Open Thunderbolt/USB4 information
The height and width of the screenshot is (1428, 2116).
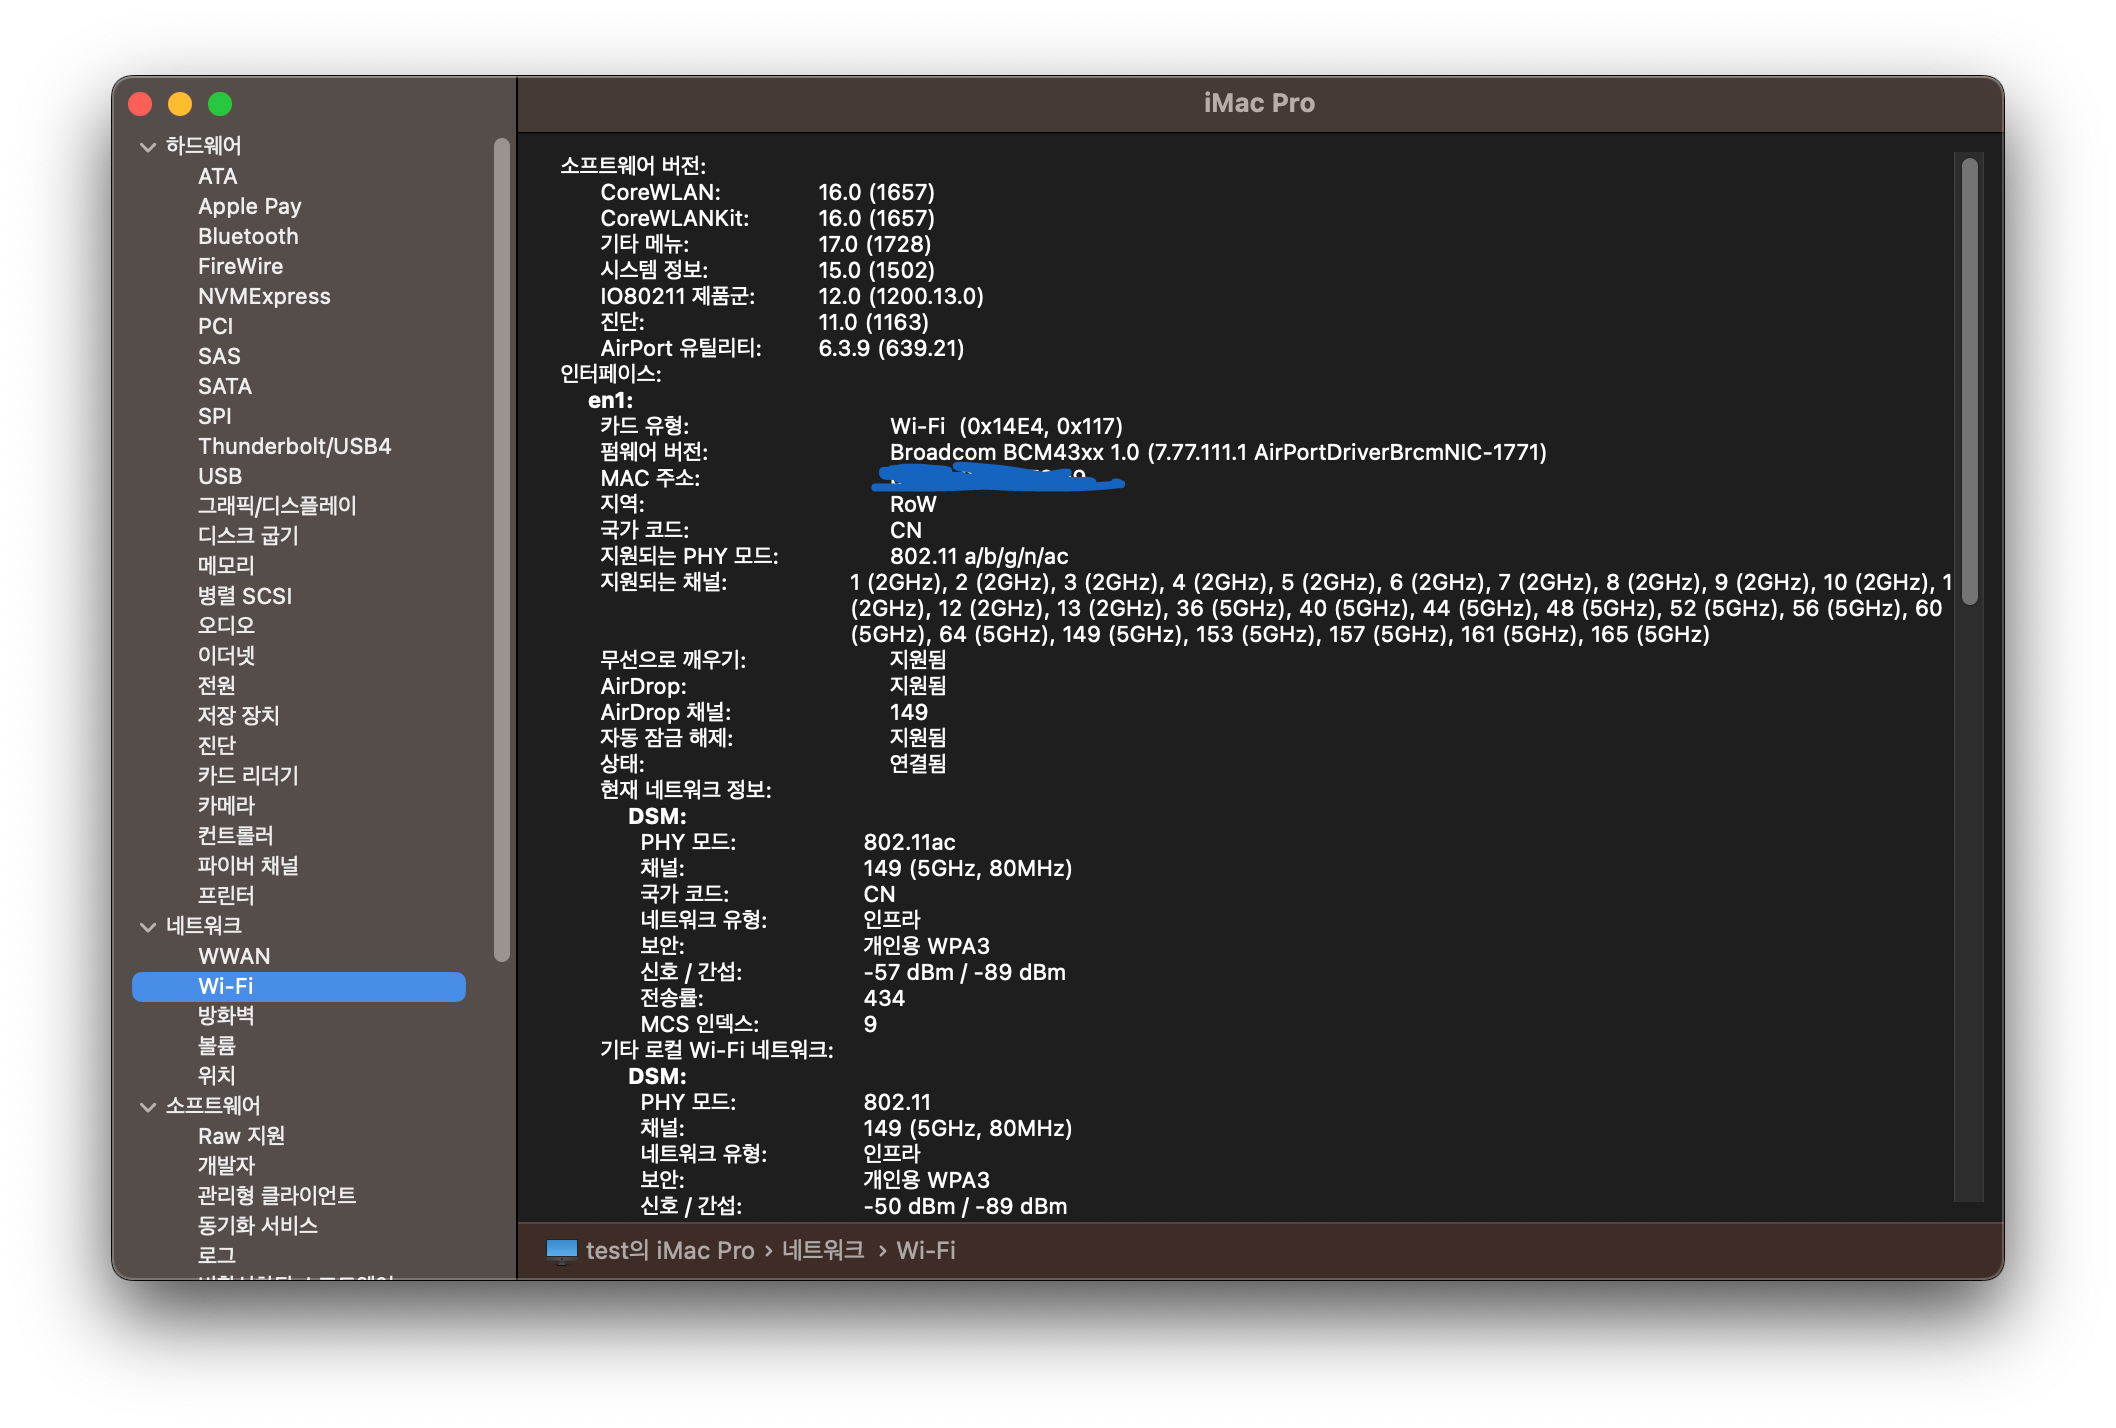(x=294, y=446)
